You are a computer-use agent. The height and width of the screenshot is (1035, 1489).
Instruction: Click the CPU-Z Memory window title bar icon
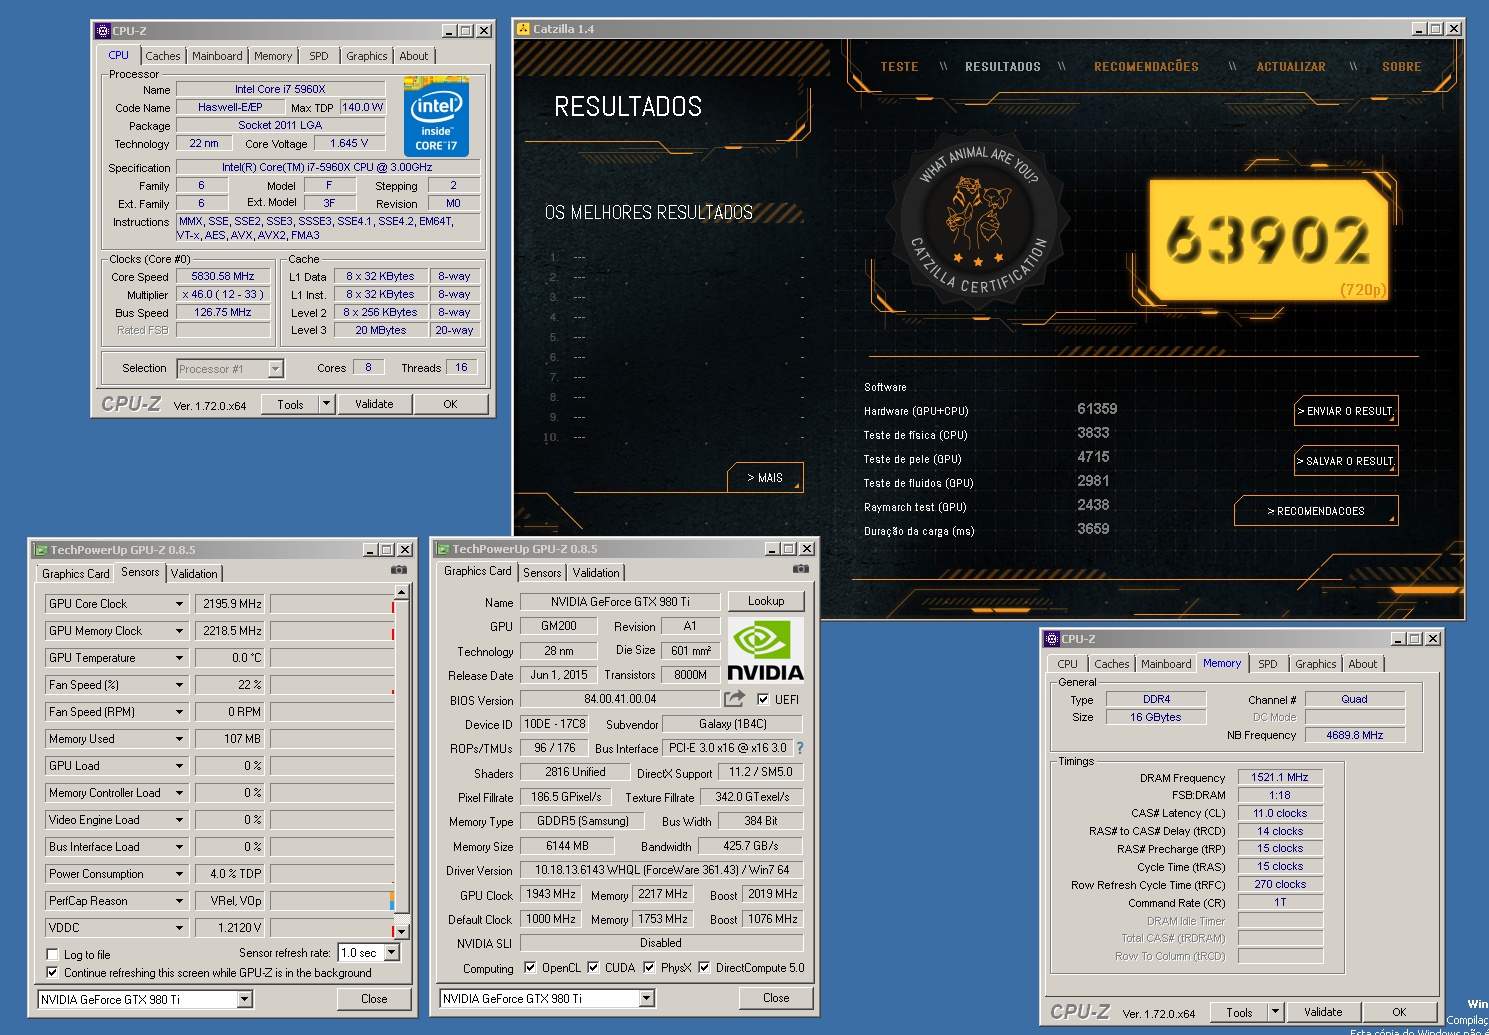[x=1051, y=639]
